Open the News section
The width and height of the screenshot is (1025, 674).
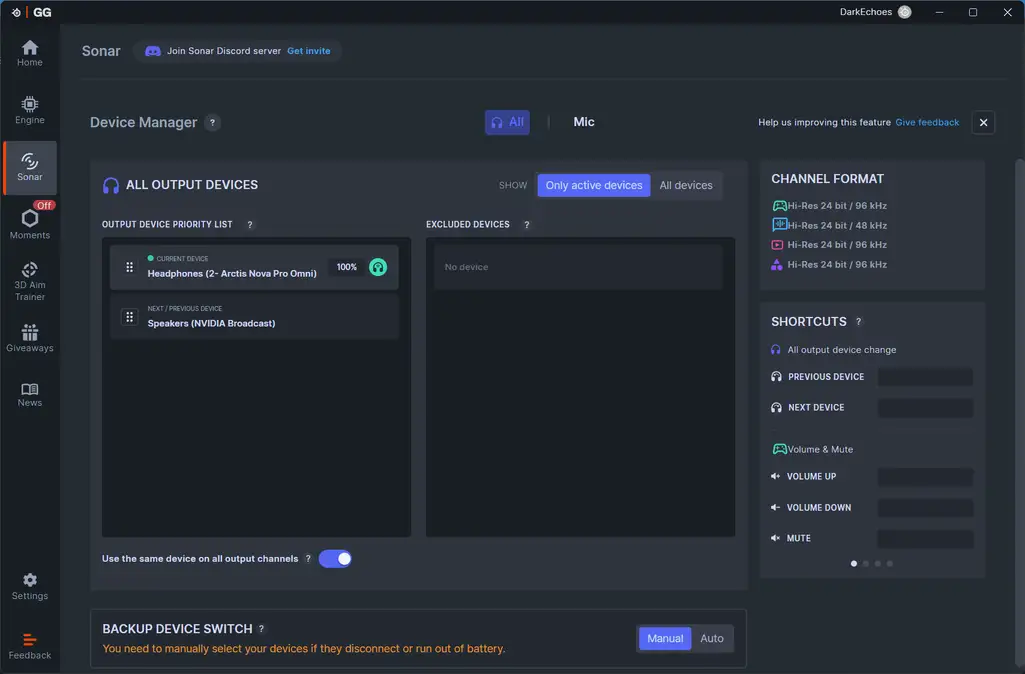(29, 394)
